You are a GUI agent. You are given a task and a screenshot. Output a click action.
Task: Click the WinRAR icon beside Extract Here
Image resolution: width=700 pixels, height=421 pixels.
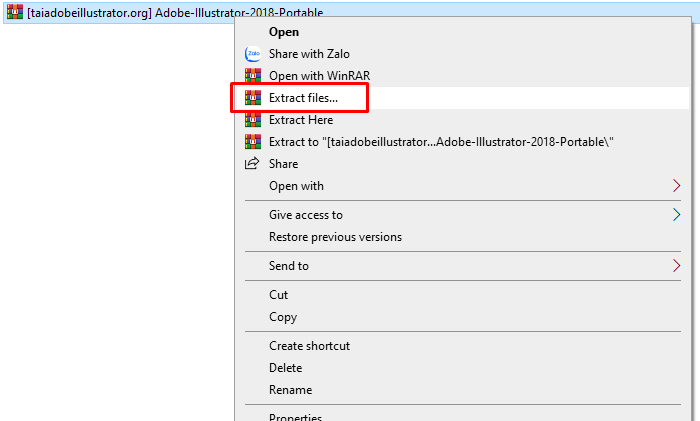(x=252, y=120)
